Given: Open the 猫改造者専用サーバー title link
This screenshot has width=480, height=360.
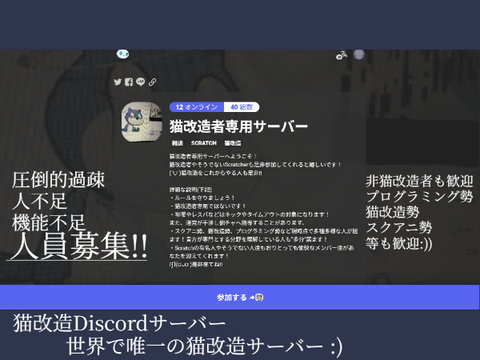Looking at the screenshot, I should pyautogui.click(x=238, y=126).
